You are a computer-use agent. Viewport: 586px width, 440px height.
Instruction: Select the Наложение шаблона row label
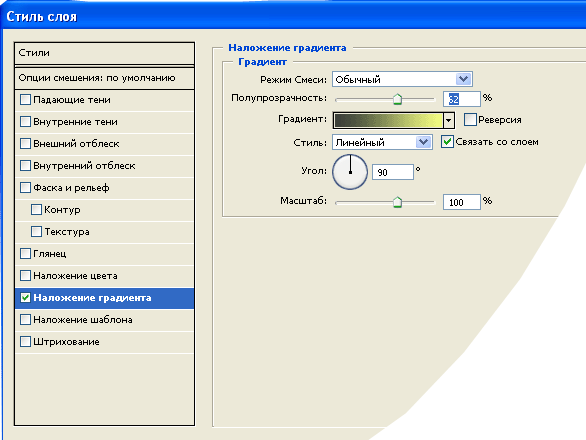(x=83, y=320)
